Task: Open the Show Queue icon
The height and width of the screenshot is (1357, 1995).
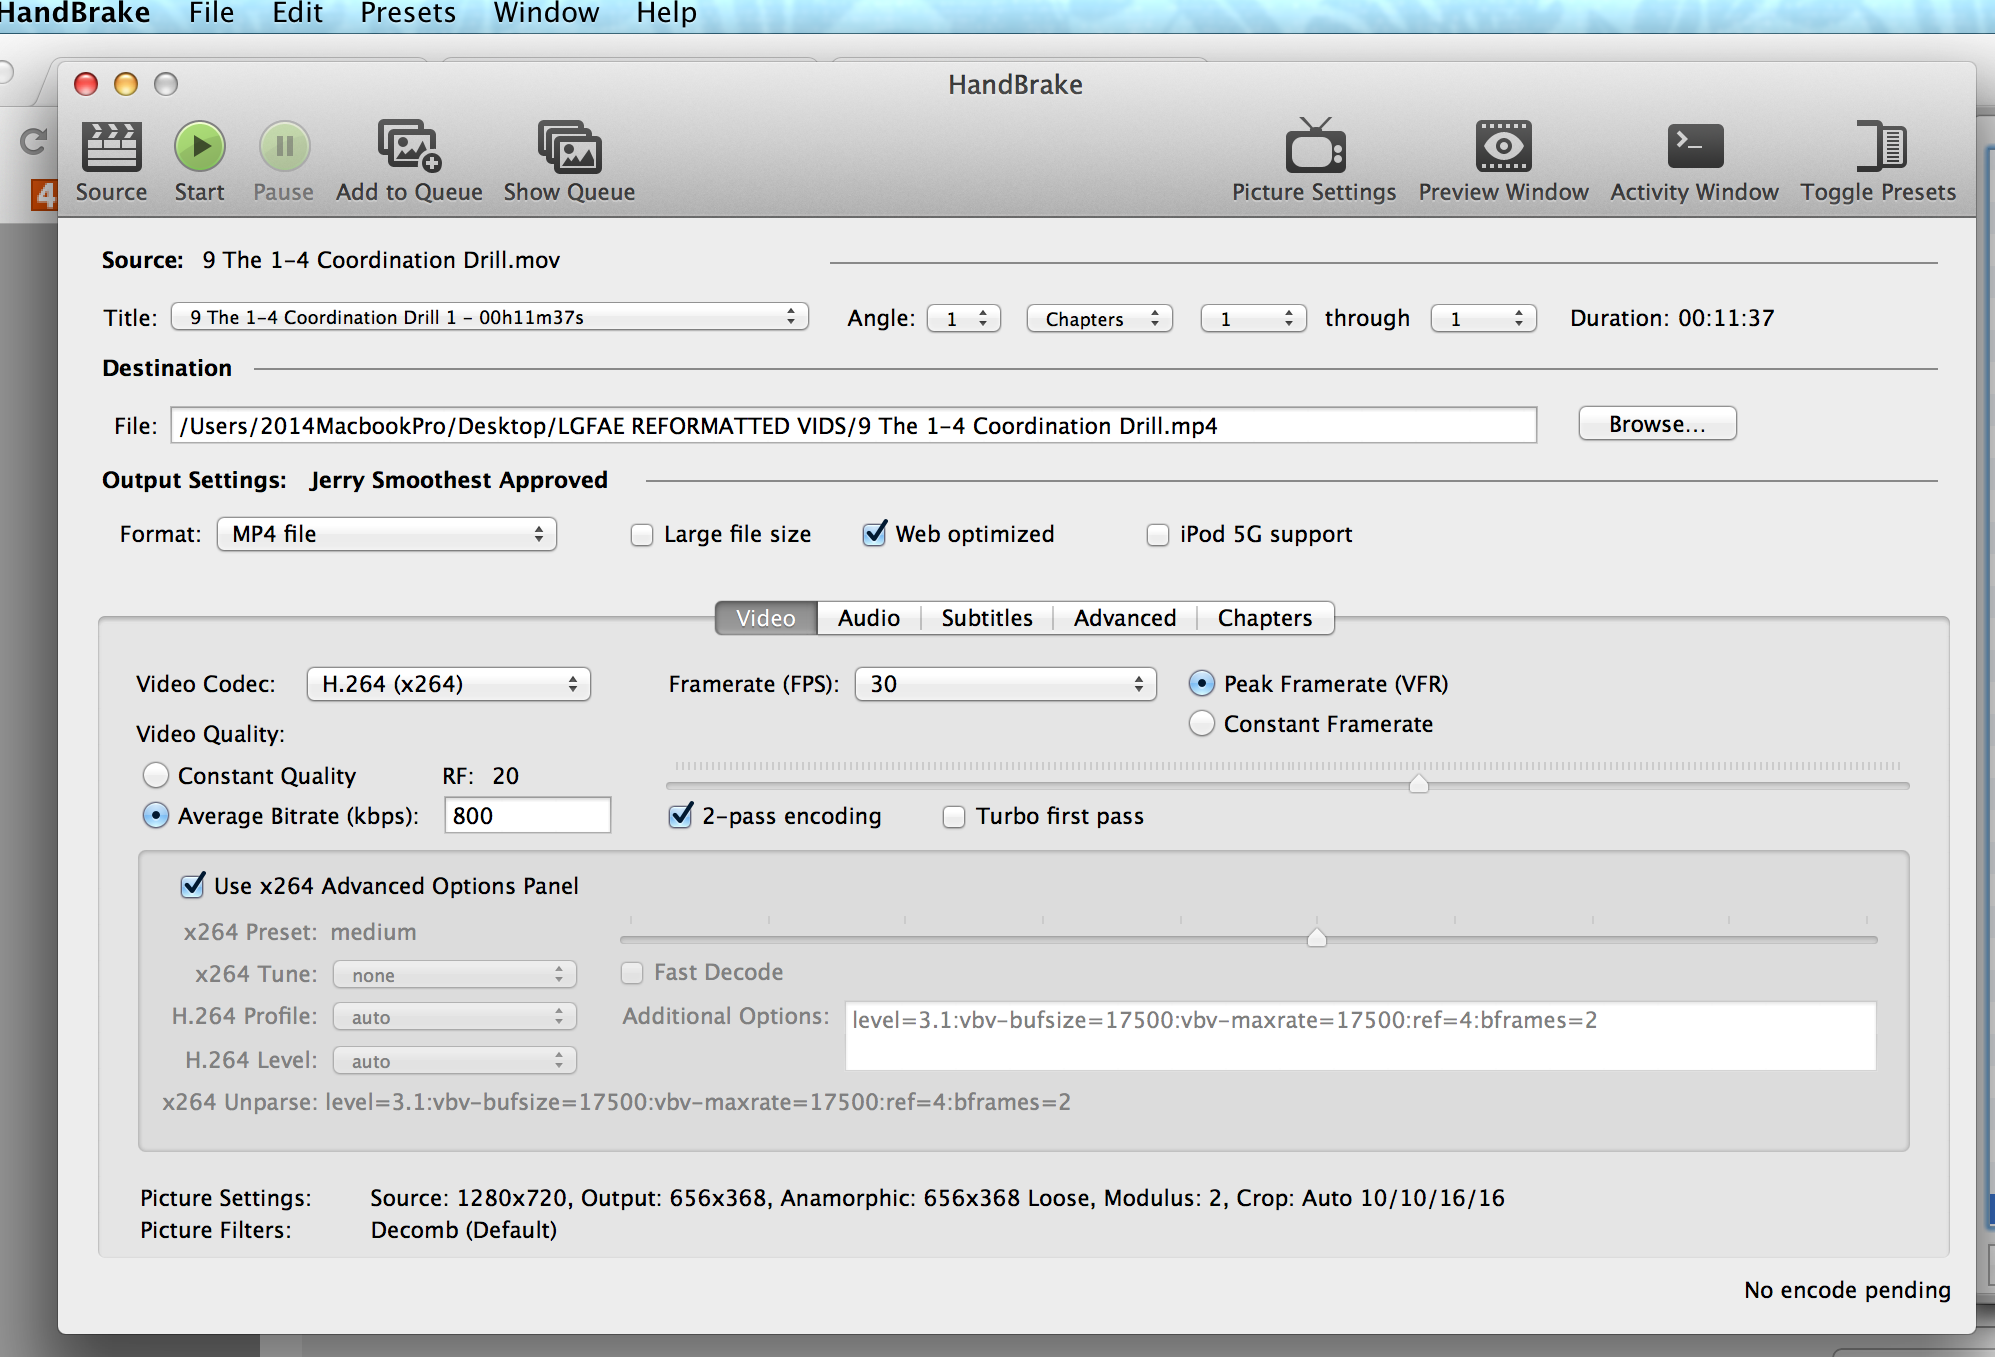Action: click(x=569, y=147)
